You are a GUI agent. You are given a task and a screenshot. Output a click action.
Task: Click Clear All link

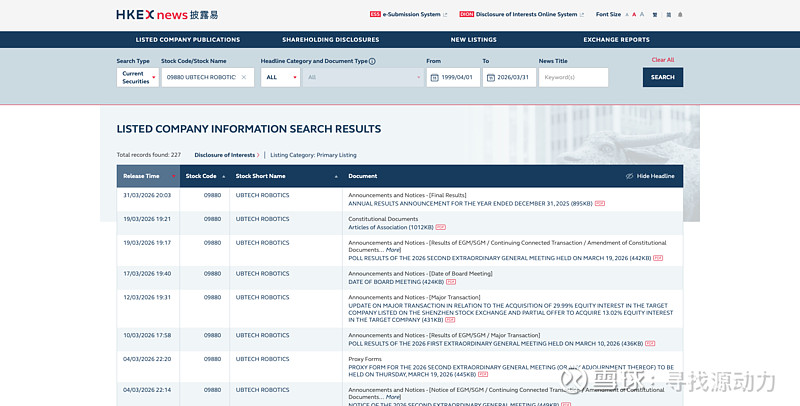point(663,60)
